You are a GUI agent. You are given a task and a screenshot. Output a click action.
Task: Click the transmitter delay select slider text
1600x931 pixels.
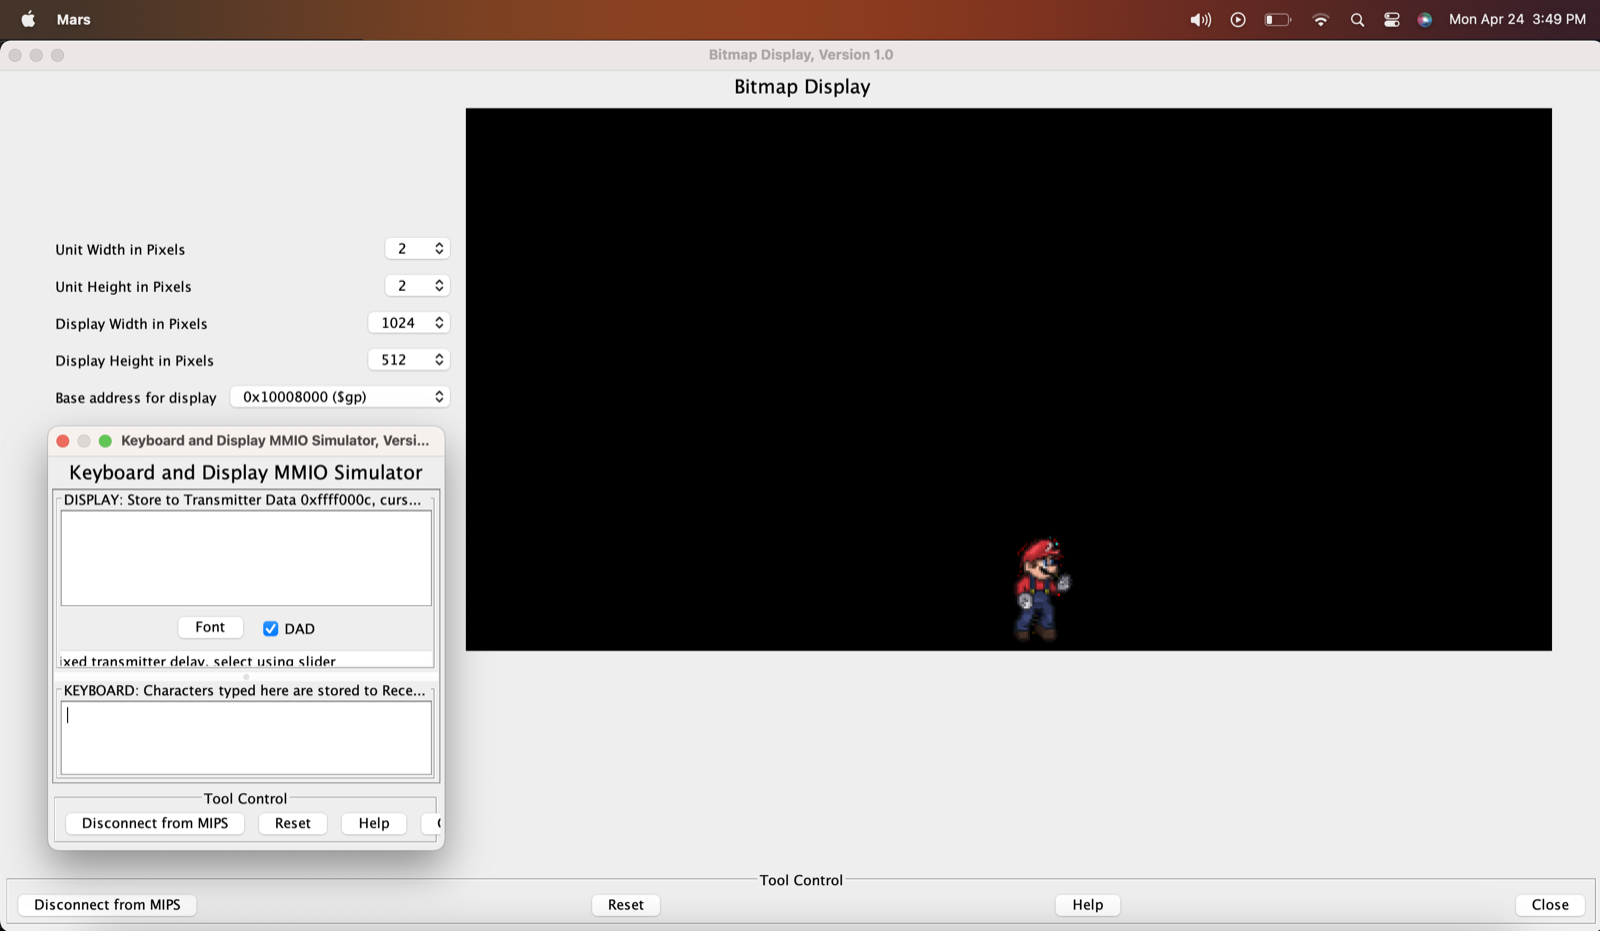pos(198,661)
